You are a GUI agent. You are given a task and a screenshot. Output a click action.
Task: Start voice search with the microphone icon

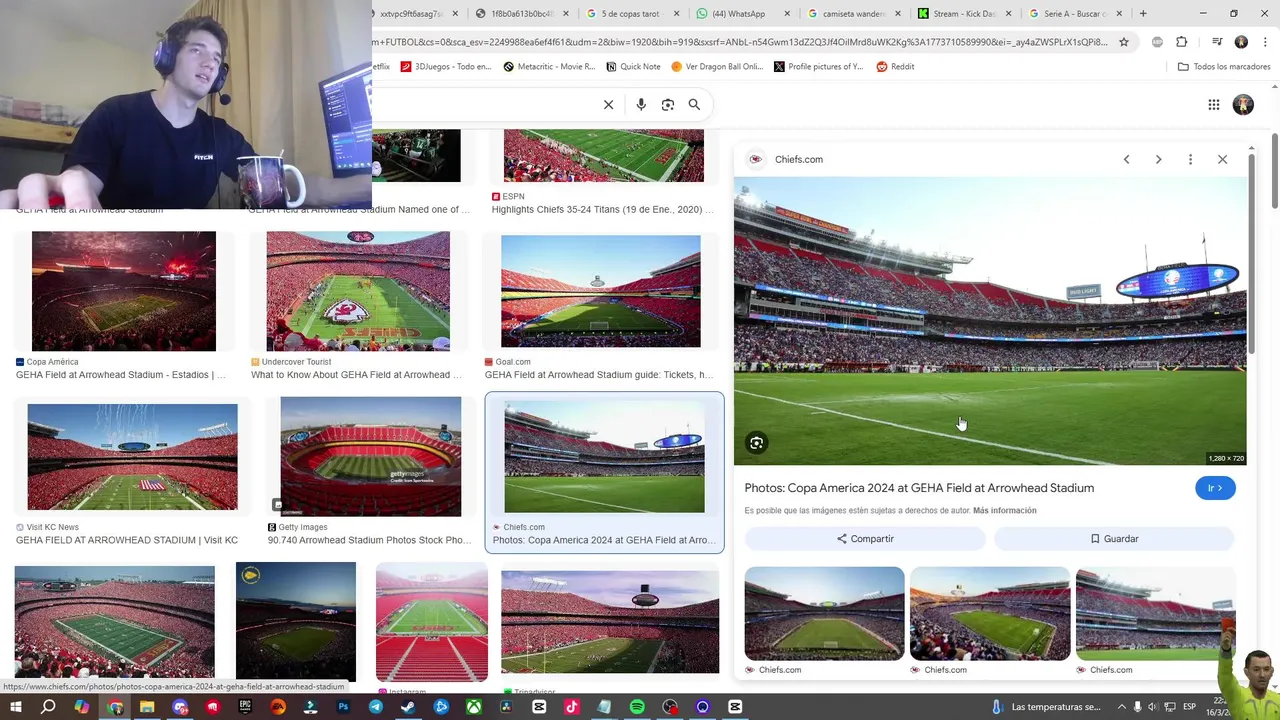point(641,104)
